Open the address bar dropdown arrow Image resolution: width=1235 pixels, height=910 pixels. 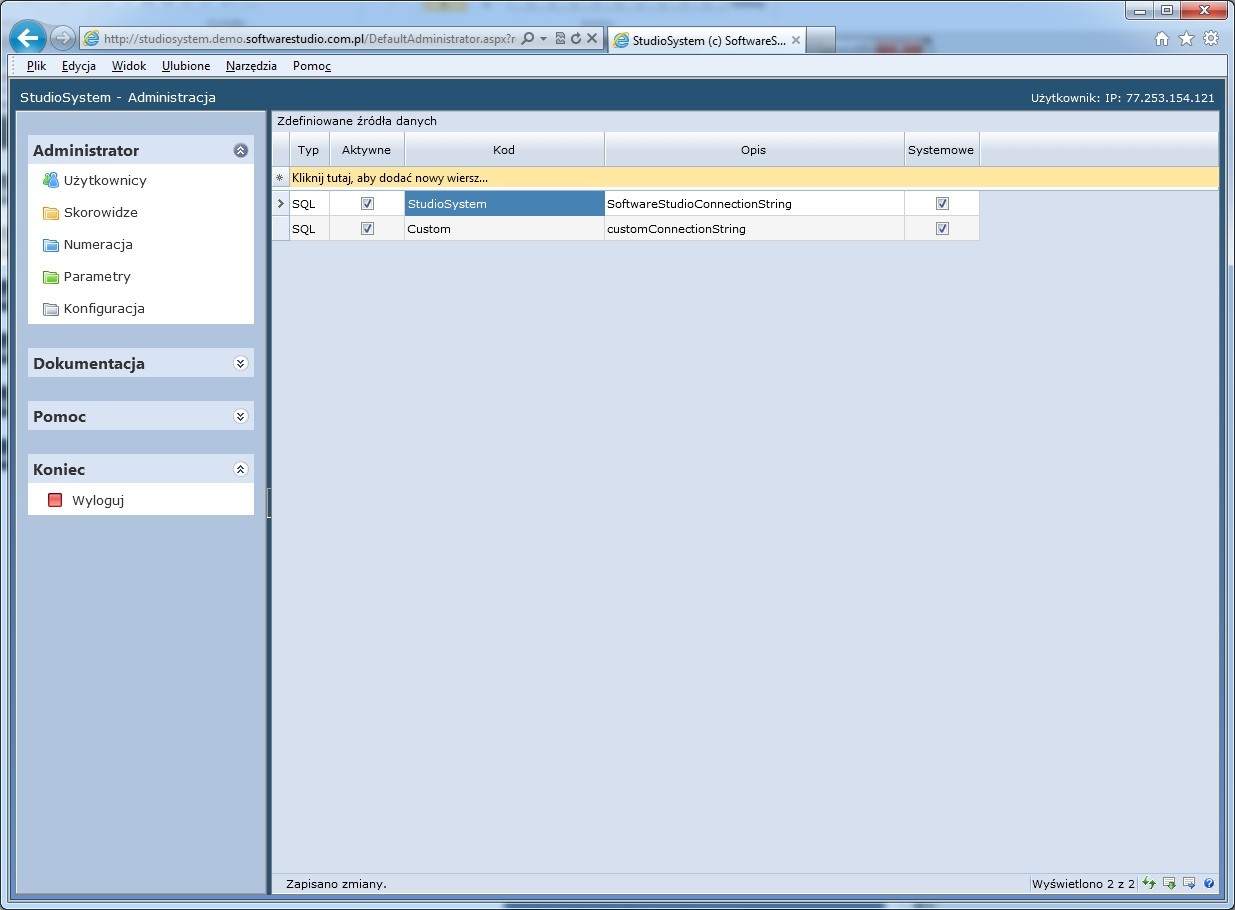click(x=543, y=38)
